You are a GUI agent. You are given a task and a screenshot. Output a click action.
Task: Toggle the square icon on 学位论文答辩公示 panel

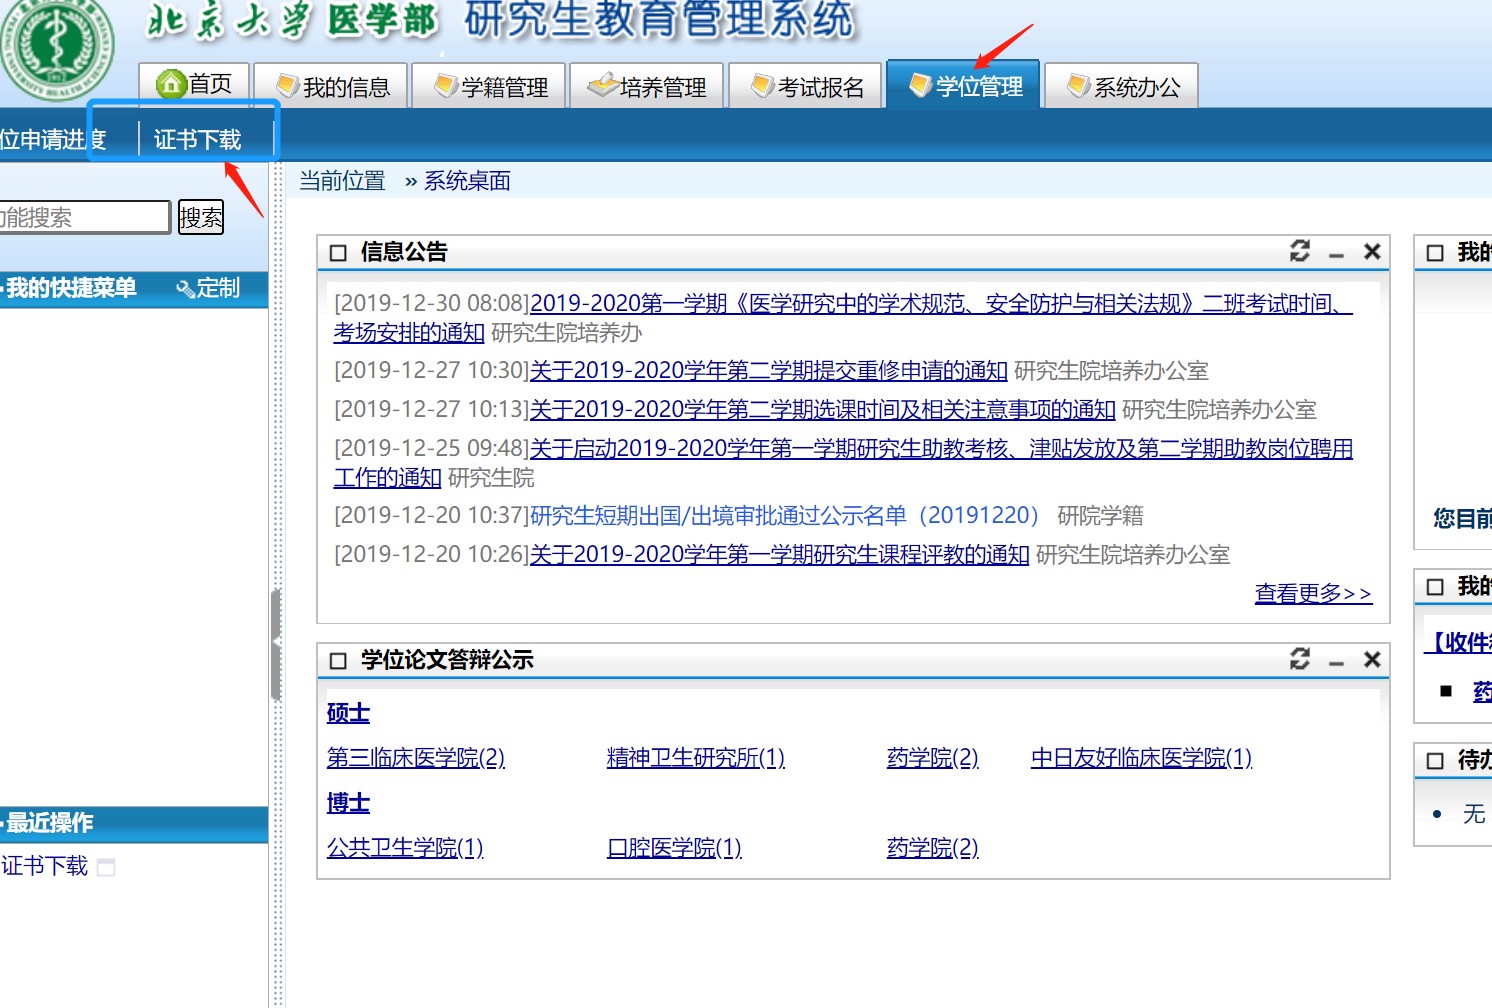(x=338, y=661)
